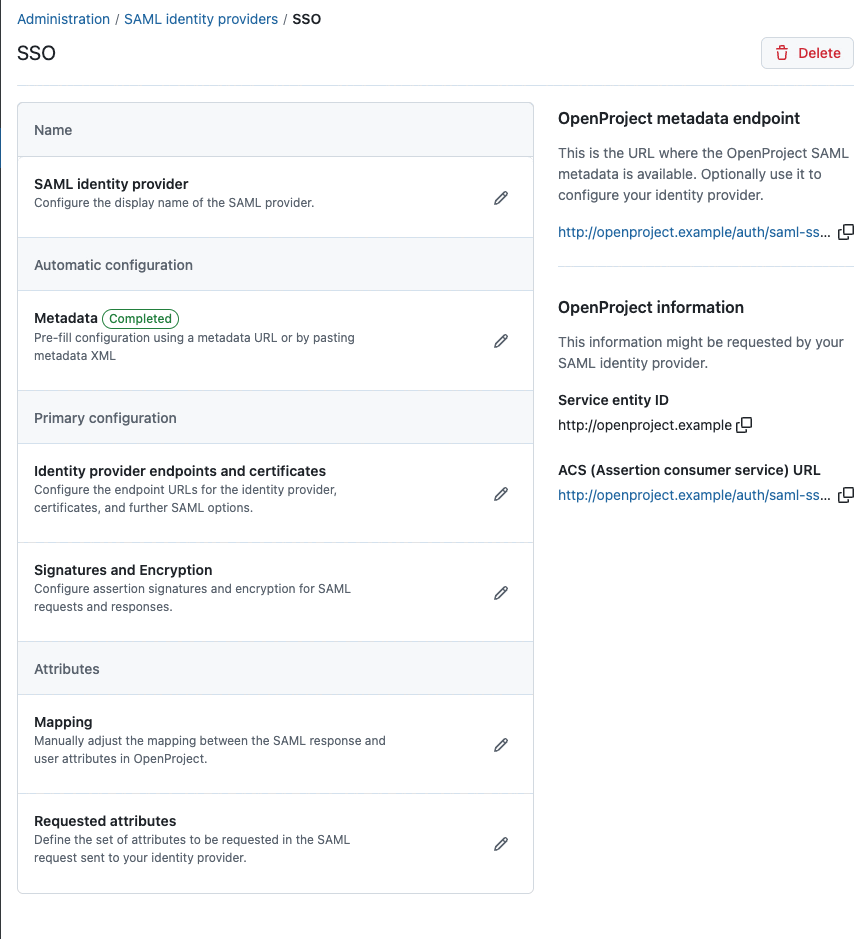This screenshot has width=867, height=939.
Task: Navigate to the Administration breadcrumb
Action: tap(63, 18)
